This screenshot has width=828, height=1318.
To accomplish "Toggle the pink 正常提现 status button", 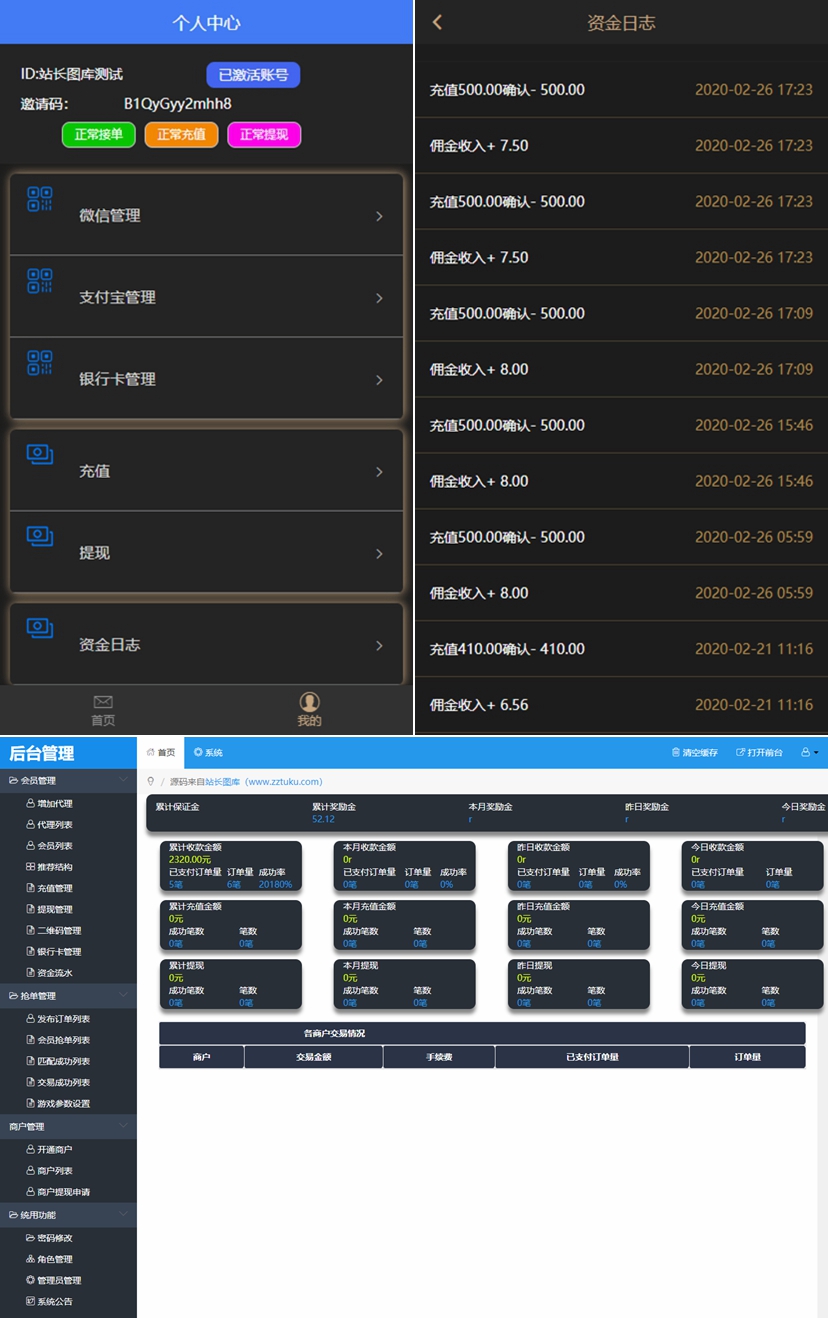I will click(x=264, y=135).
